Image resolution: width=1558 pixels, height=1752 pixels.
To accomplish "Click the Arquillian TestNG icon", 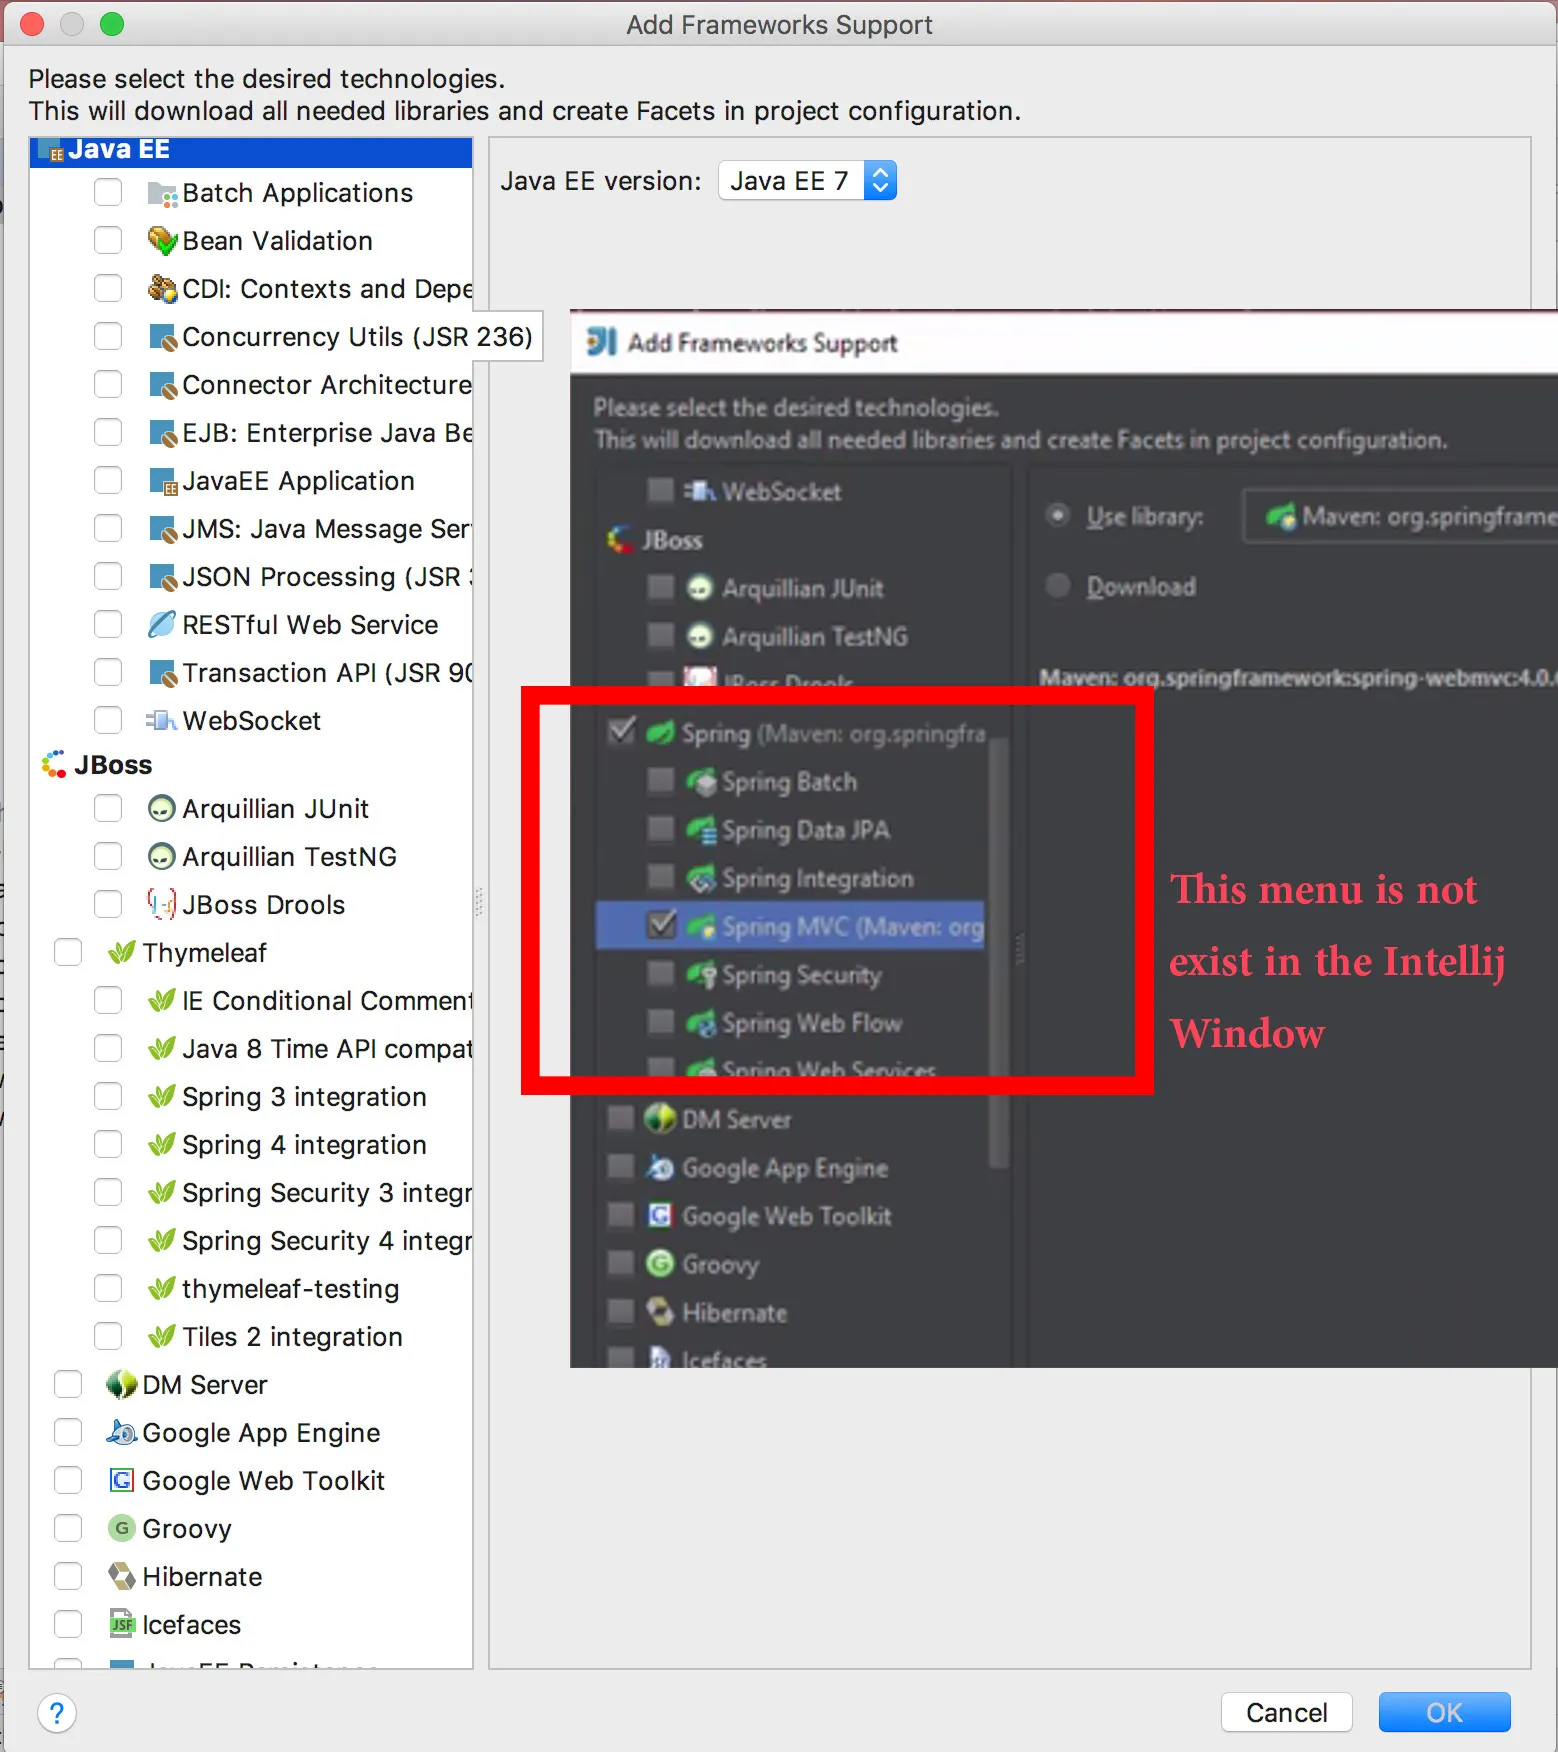I will click(x=162, y=857).
